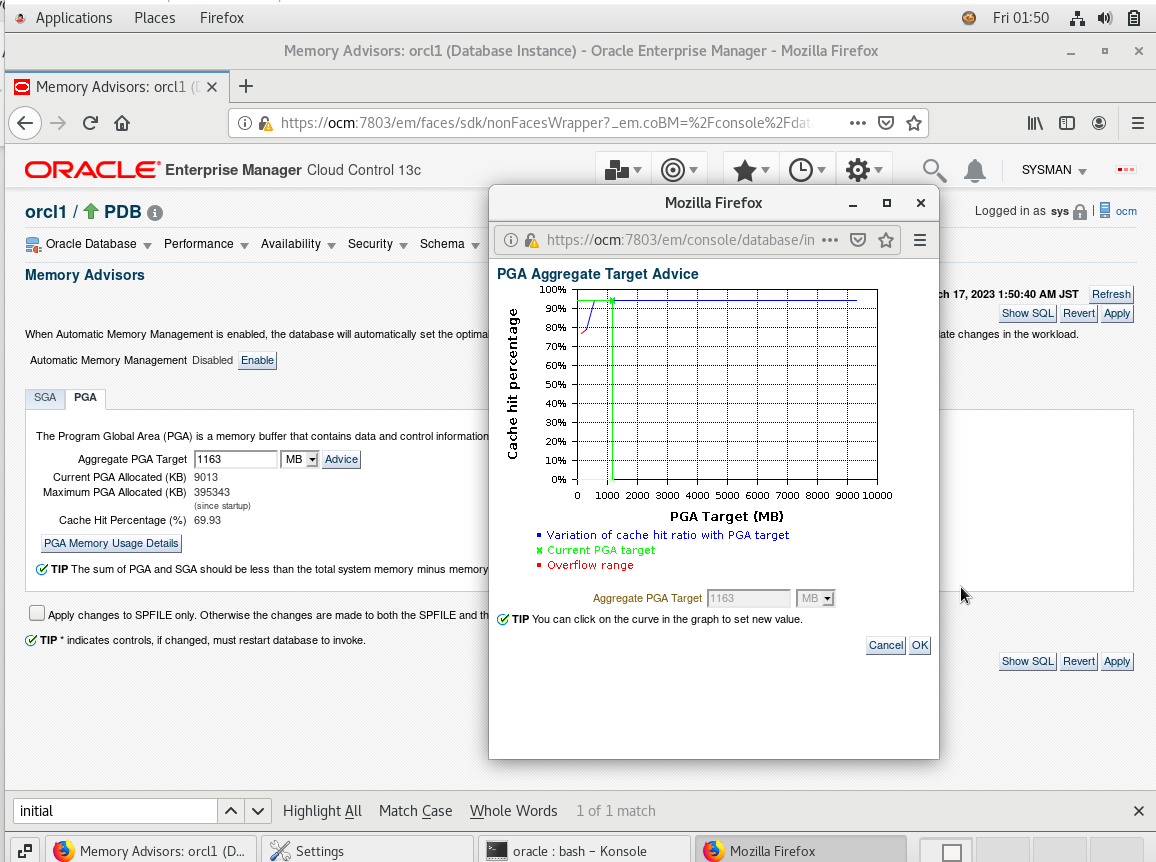
Task: Click top Show SQL button
Action: 1028,313
